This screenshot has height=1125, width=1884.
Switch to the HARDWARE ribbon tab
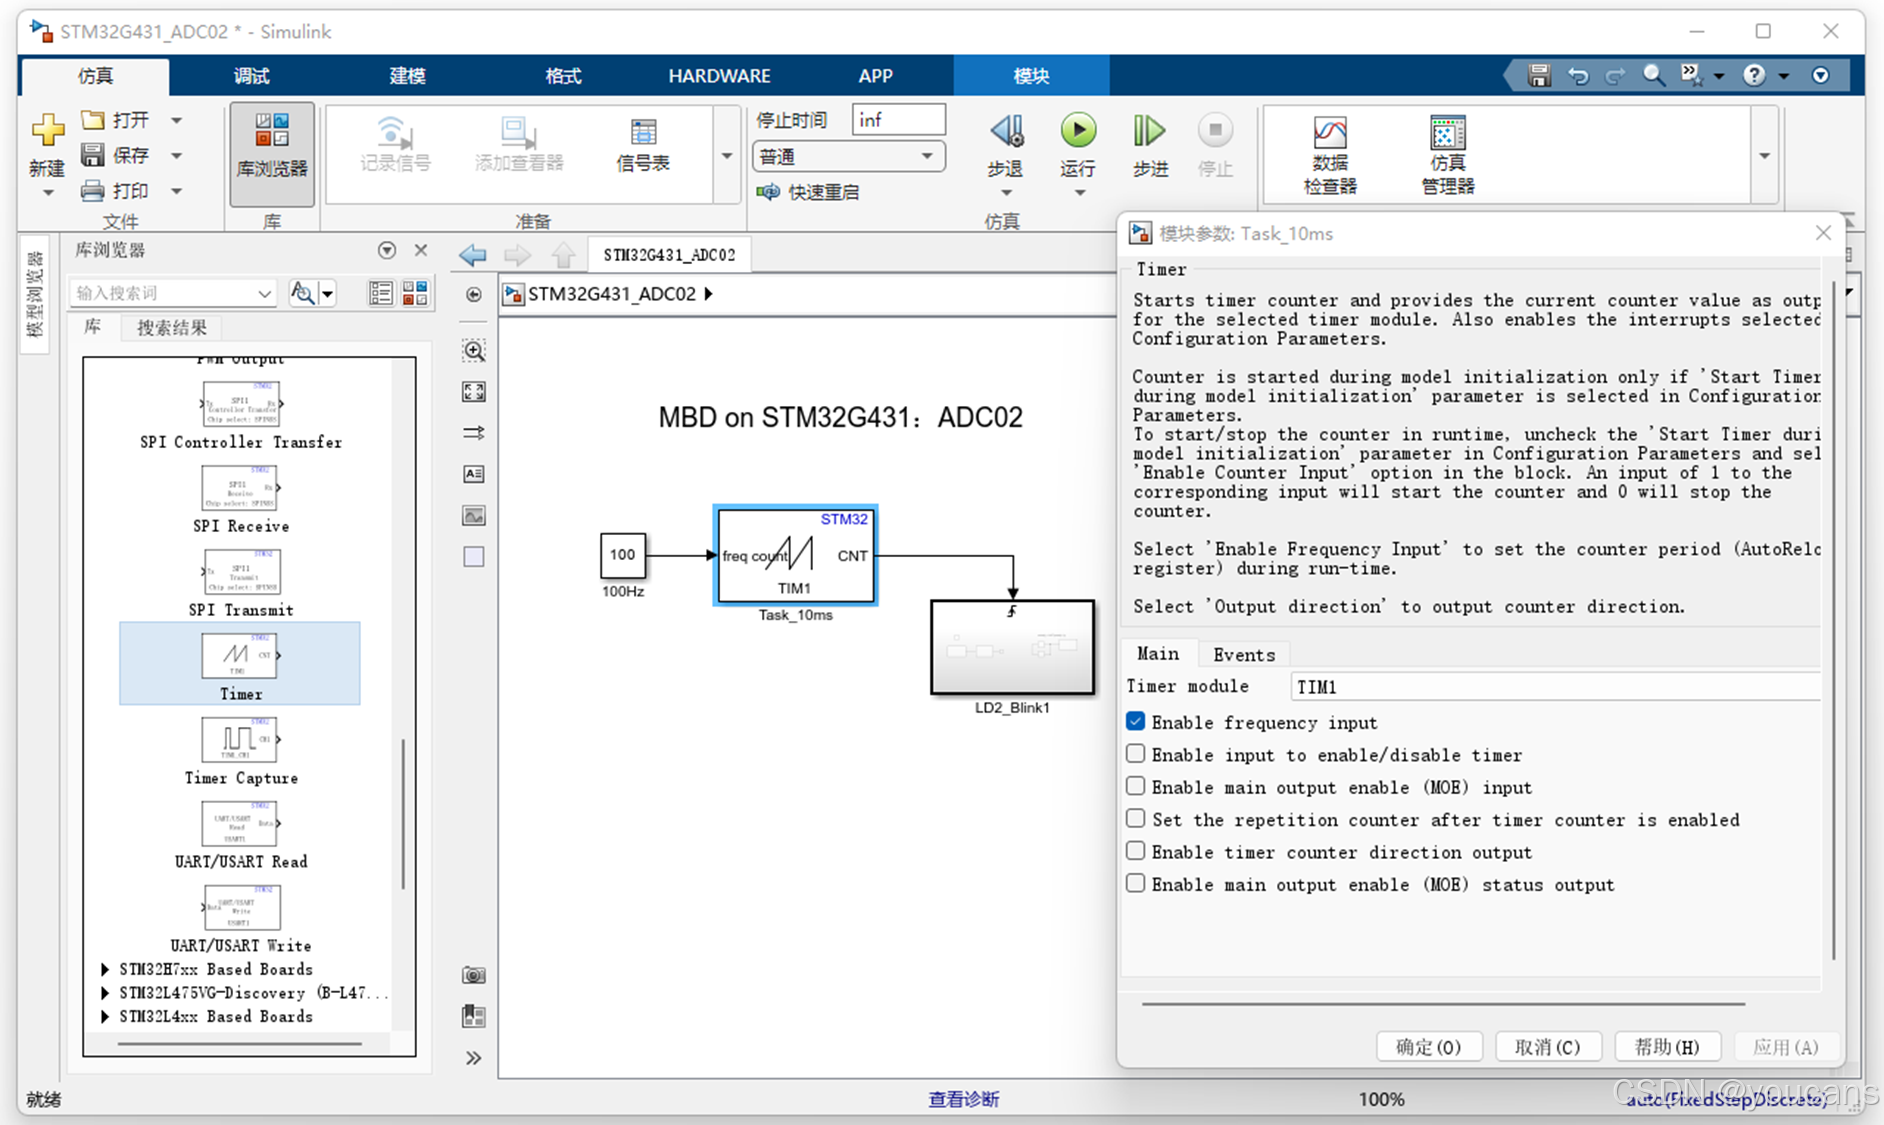719,76
